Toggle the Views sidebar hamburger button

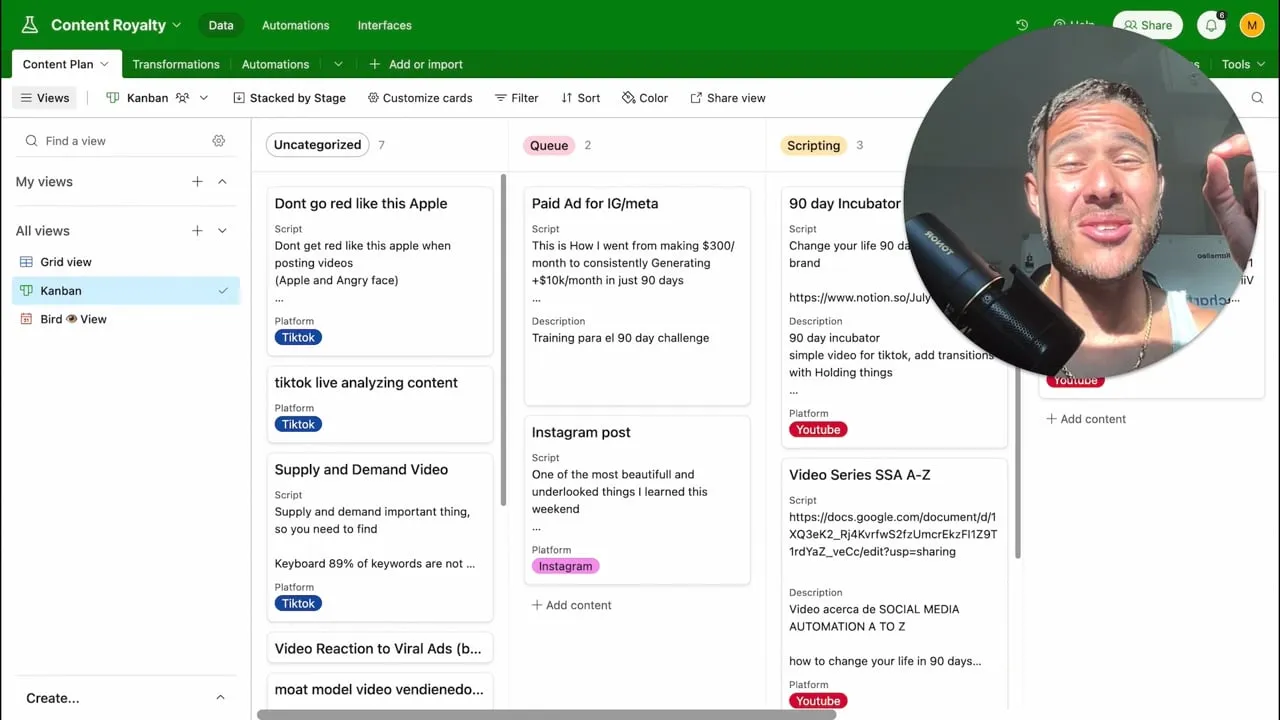pyautogui.click(x=45, y=98)
